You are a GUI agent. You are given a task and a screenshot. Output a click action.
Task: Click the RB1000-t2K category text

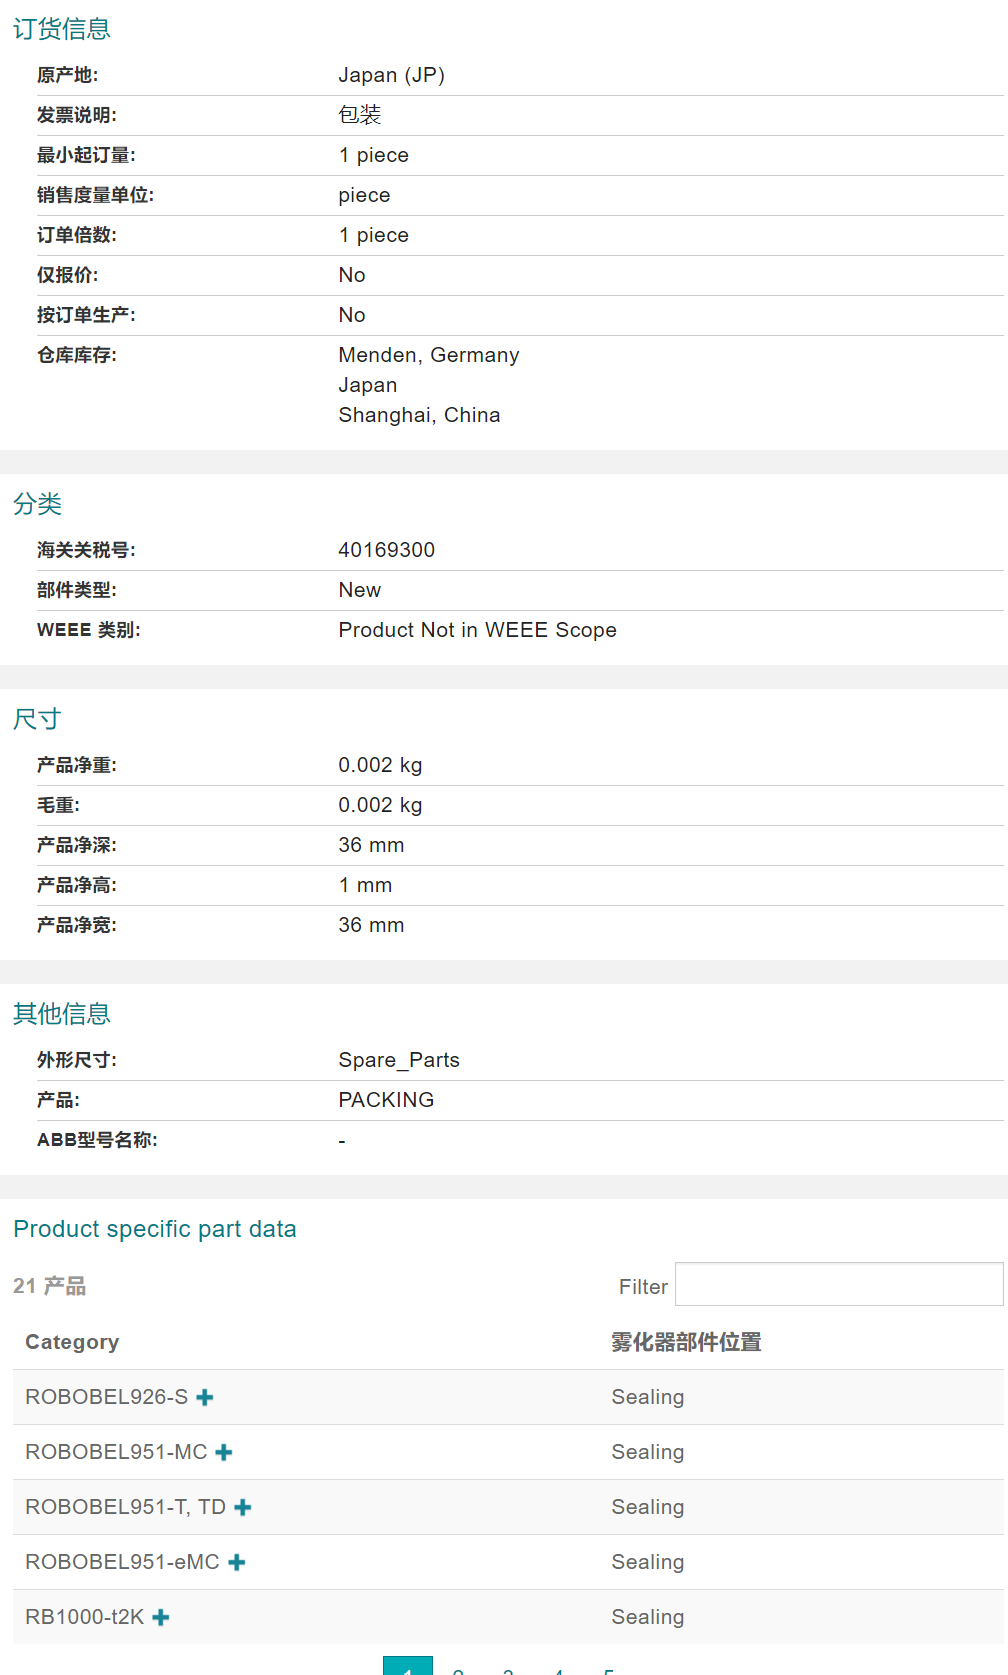(85, 1617)
